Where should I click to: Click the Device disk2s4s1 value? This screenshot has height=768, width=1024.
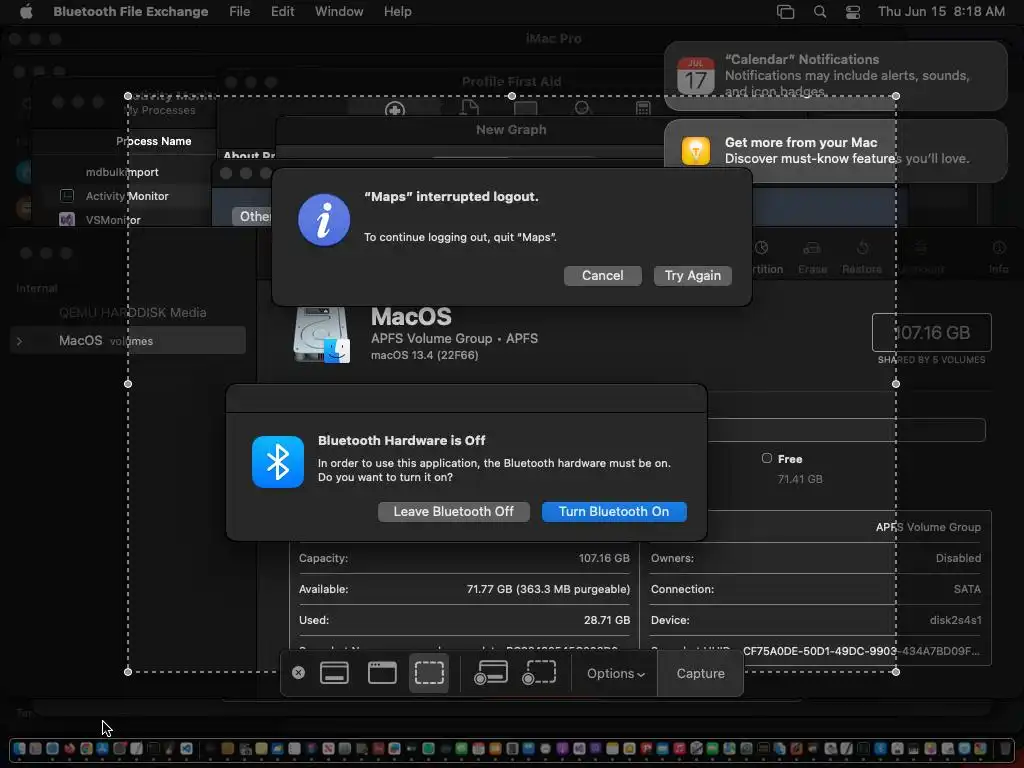click(x=955, y=620)
